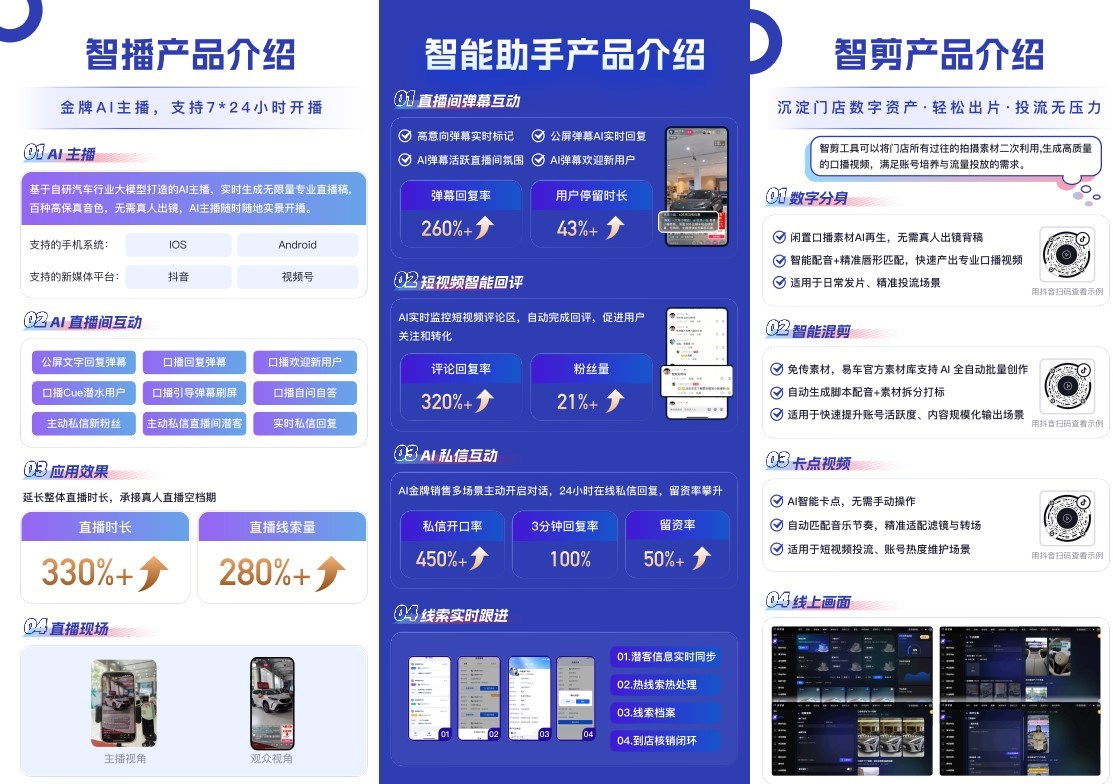
Task: Click the checkmark beside AI弹幕欢迎新用户
Action: pyautogui.click(x=539, y=160)
